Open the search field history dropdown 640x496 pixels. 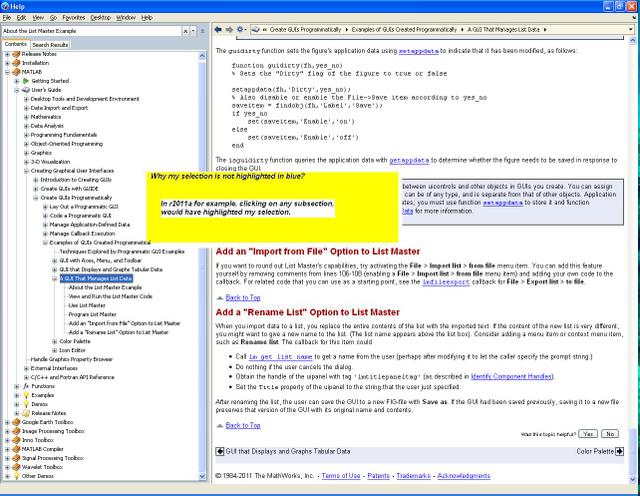point(186,32)
